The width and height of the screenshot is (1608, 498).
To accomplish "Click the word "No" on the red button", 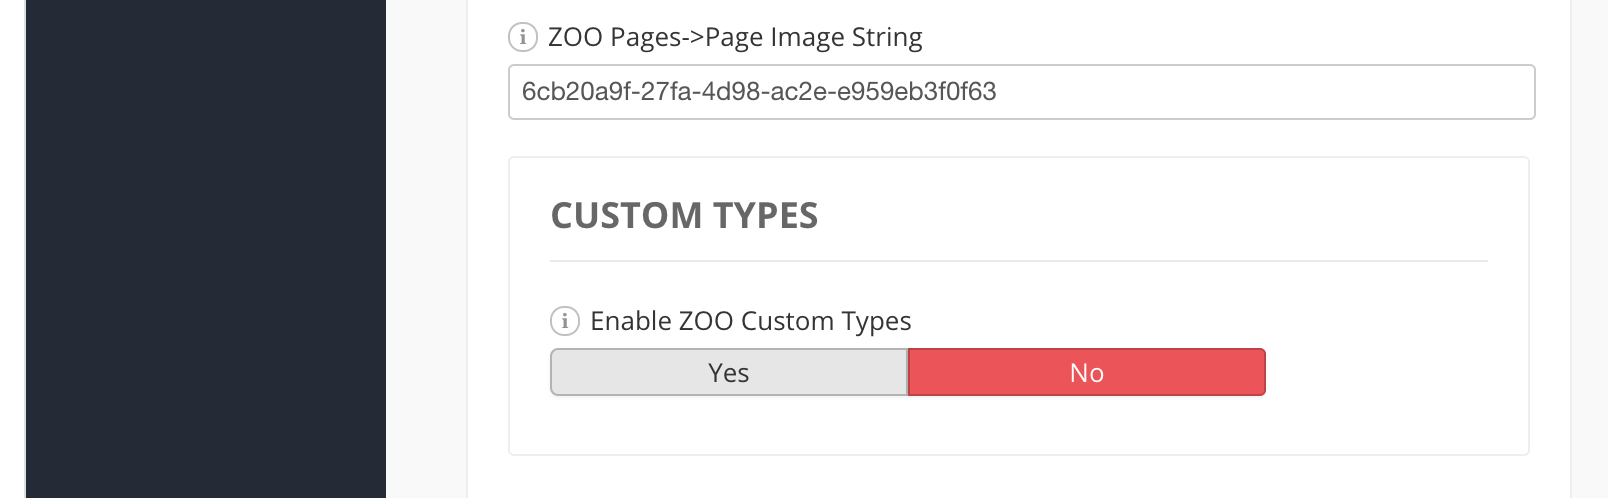I will click(x=1086, y=373).
